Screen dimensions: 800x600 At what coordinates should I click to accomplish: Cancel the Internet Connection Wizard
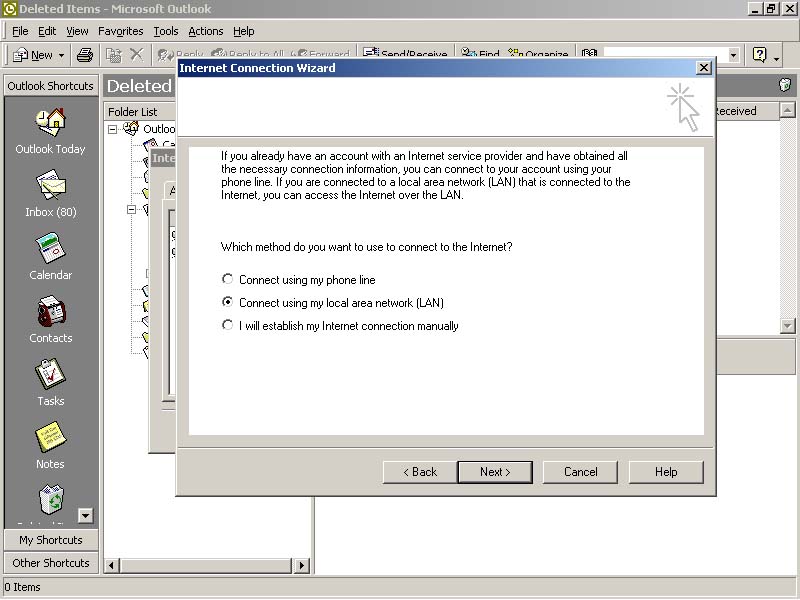coord(580,472)
